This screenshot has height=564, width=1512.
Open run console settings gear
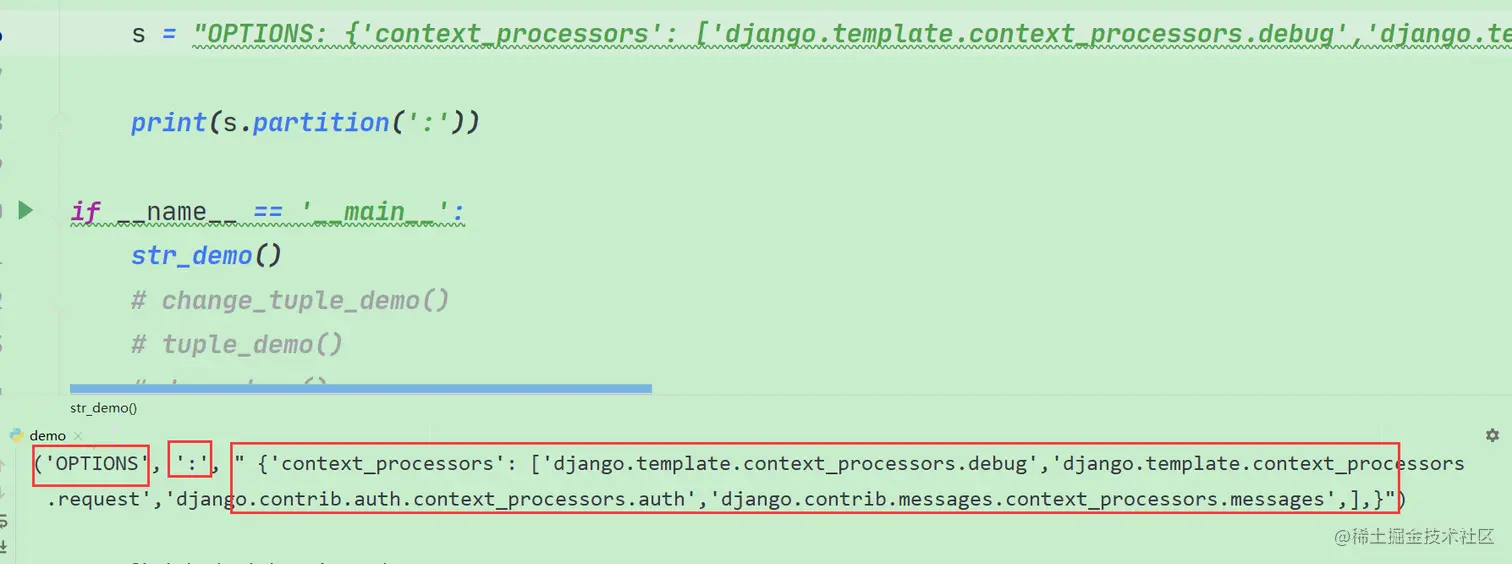1492,435
